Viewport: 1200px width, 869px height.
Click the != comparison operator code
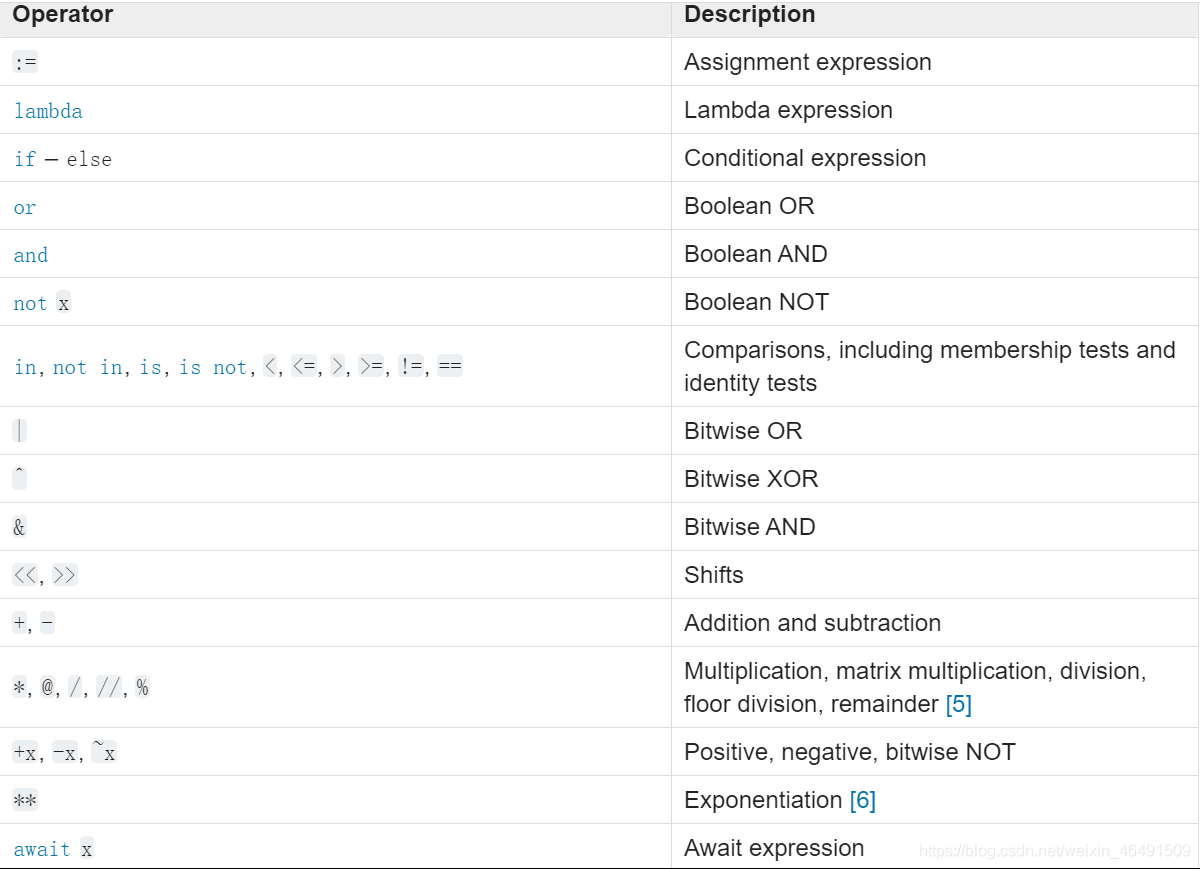[411, 367]
